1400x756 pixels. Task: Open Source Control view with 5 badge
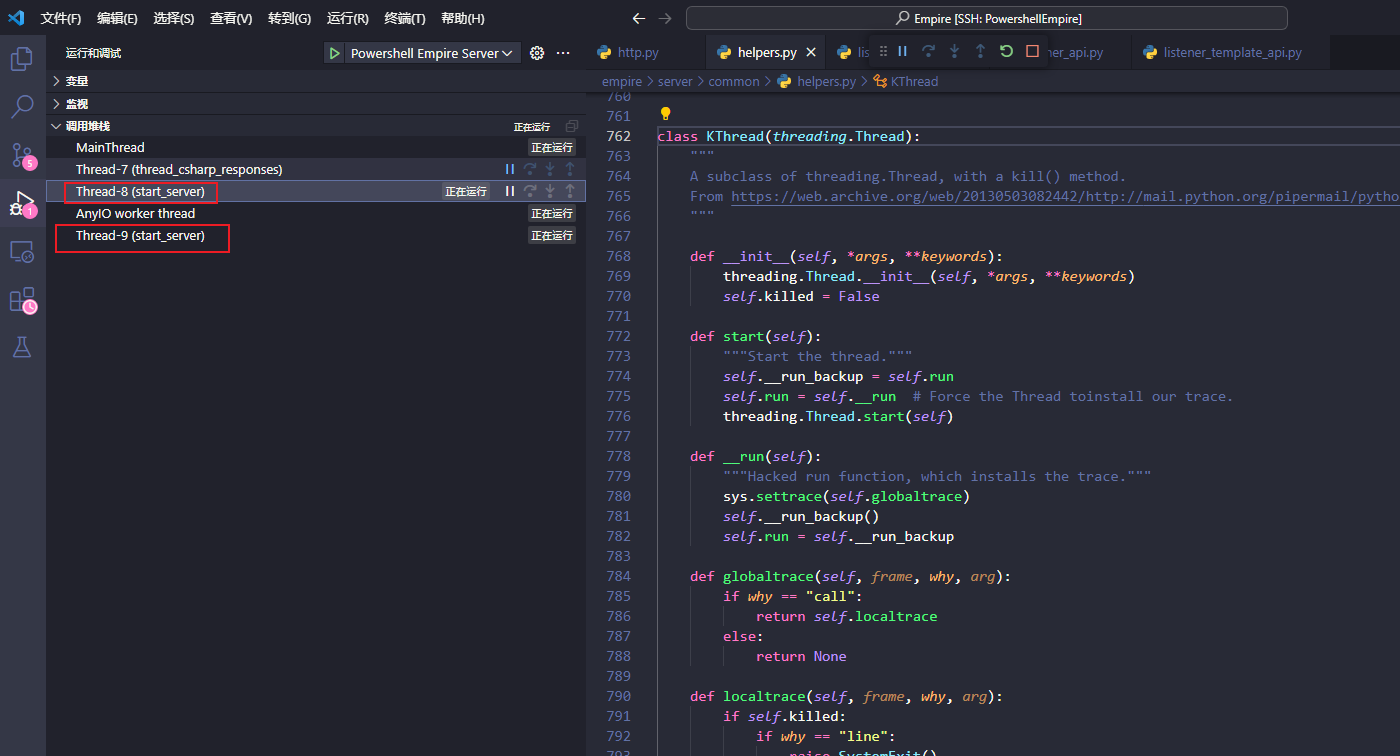tap(22, 155)
